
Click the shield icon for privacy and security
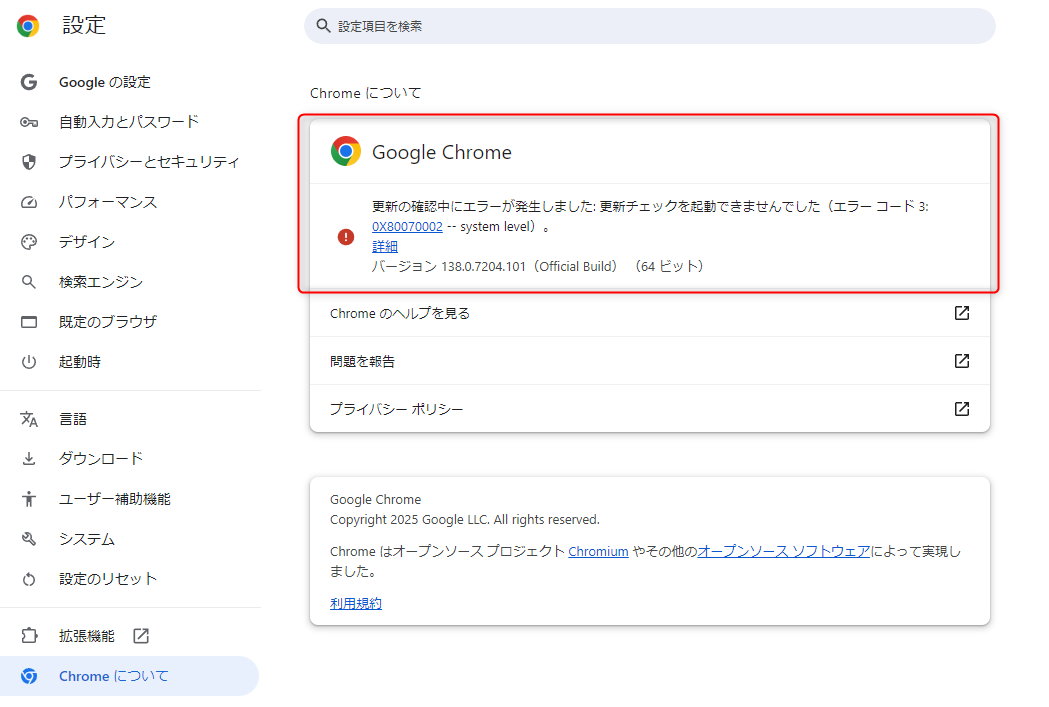click(x=29, y=162)
